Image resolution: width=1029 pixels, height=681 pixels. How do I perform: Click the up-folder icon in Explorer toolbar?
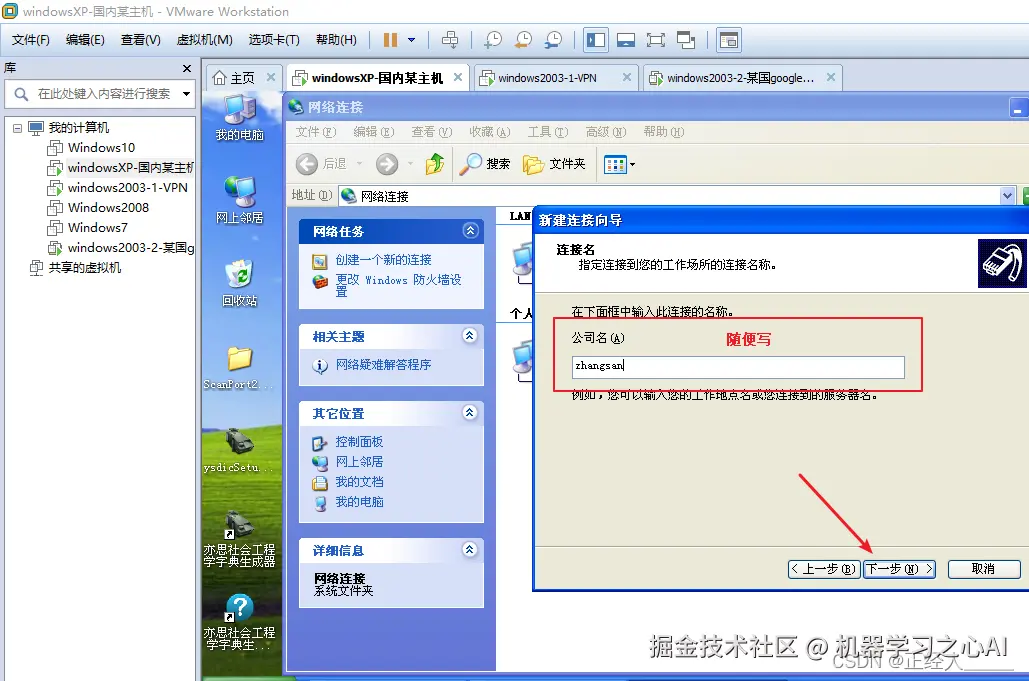tap(434, 163)
